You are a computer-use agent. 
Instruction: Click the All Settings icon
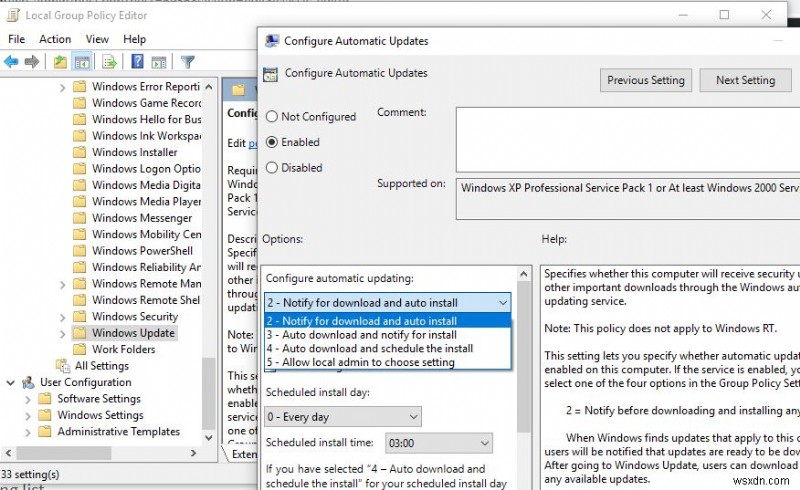tap(63, 365)
